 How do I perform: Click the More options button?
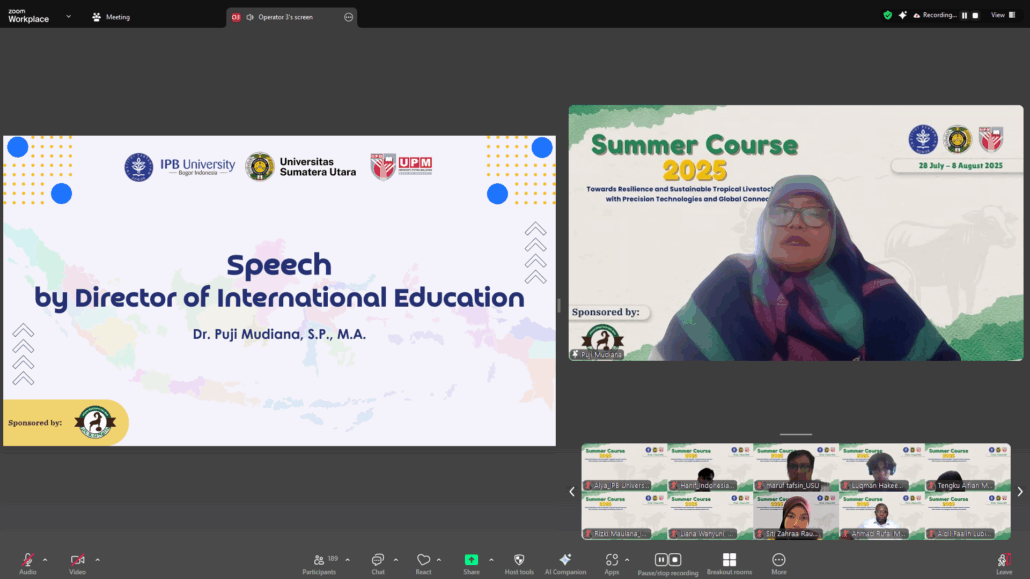(x=779, y=560)
